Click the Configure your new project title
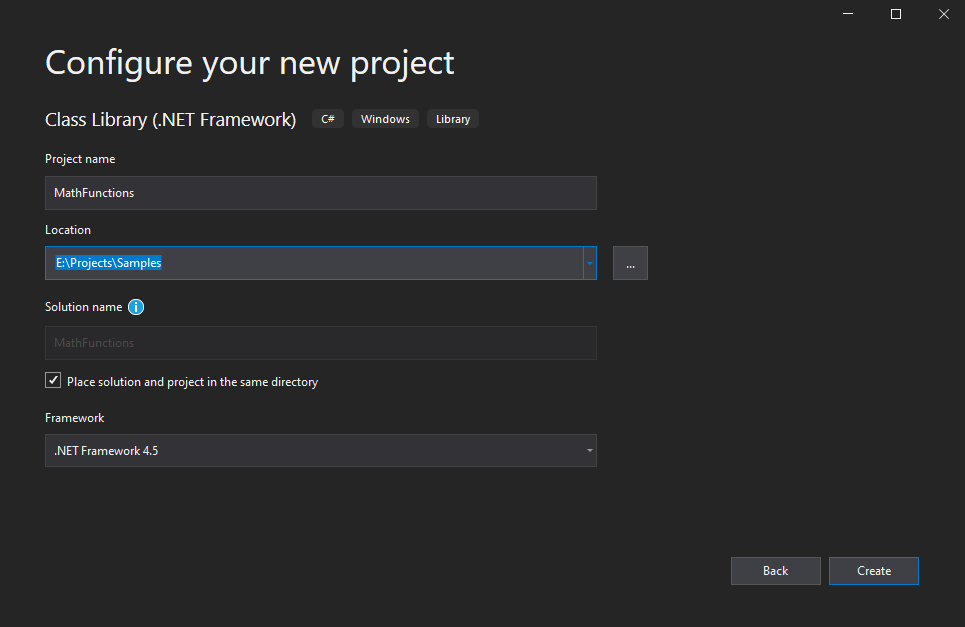This screenshot has width=965, height=627. [249, 63]
